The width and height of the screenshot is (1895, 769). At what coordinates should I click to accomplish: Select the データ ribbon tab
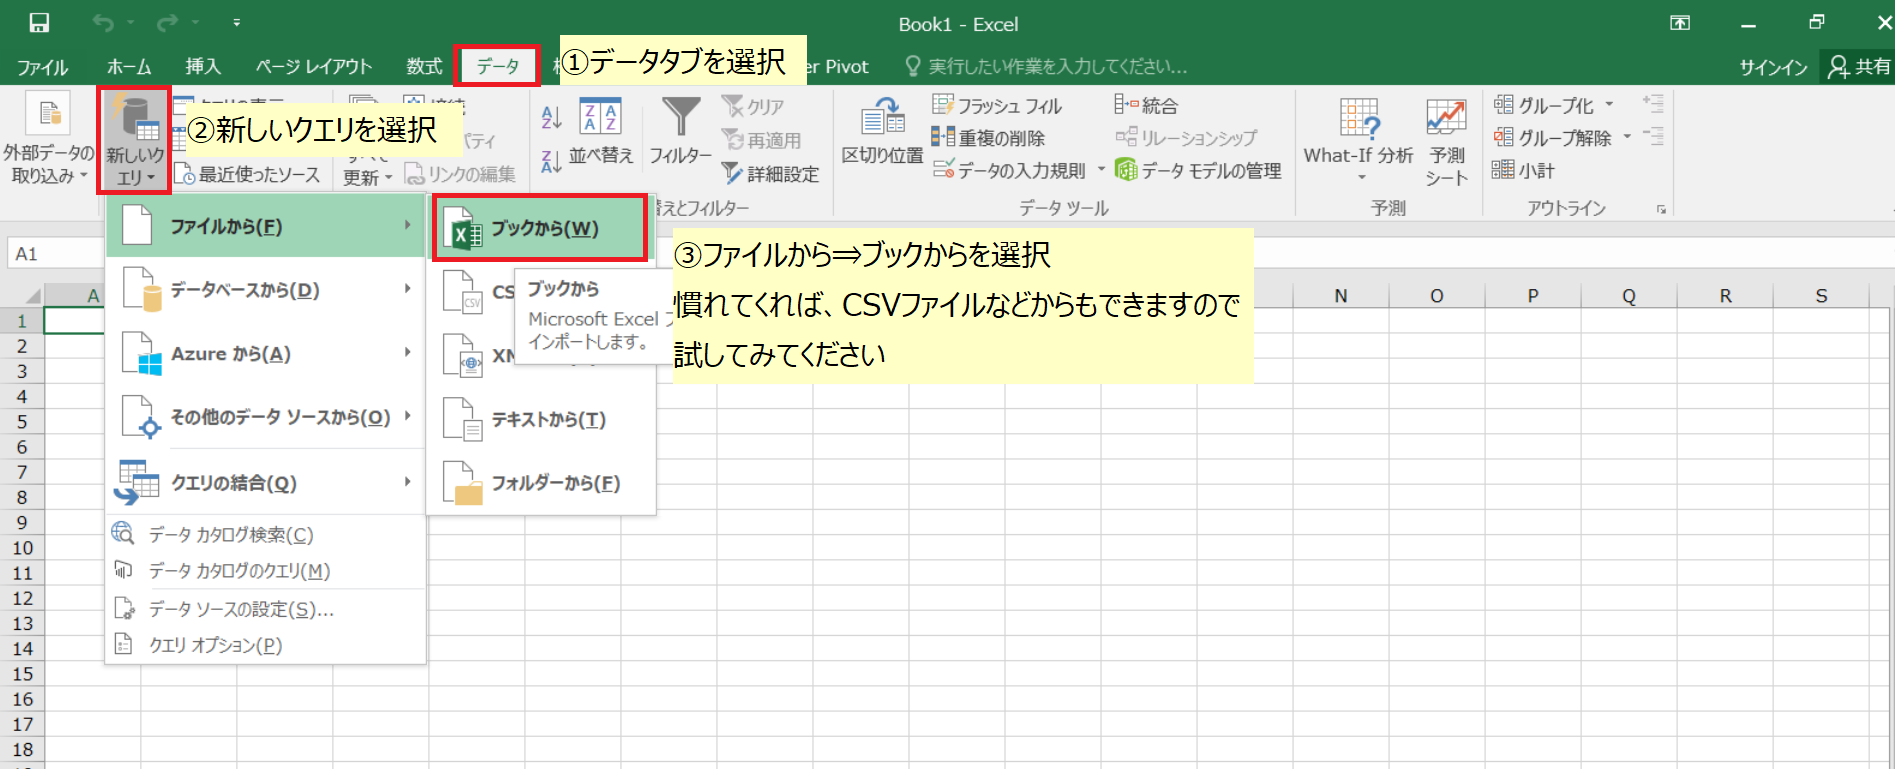(x=498, y=66)
